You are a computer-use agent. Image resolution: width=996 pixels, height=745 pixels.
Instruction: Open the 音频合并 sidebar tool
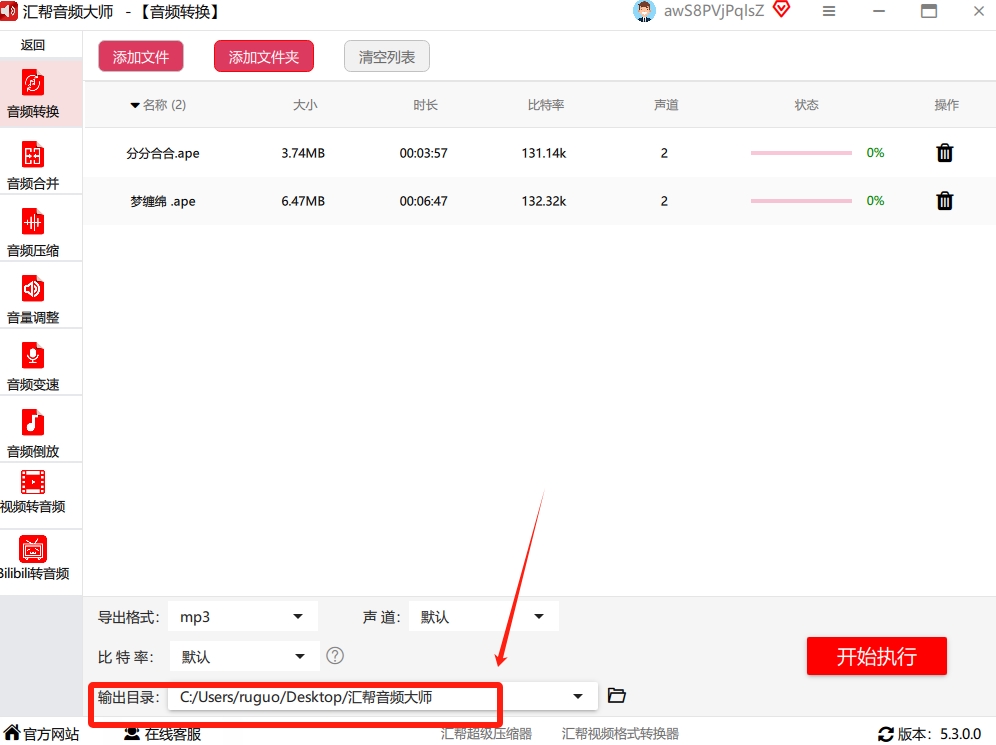pos(33,165)
